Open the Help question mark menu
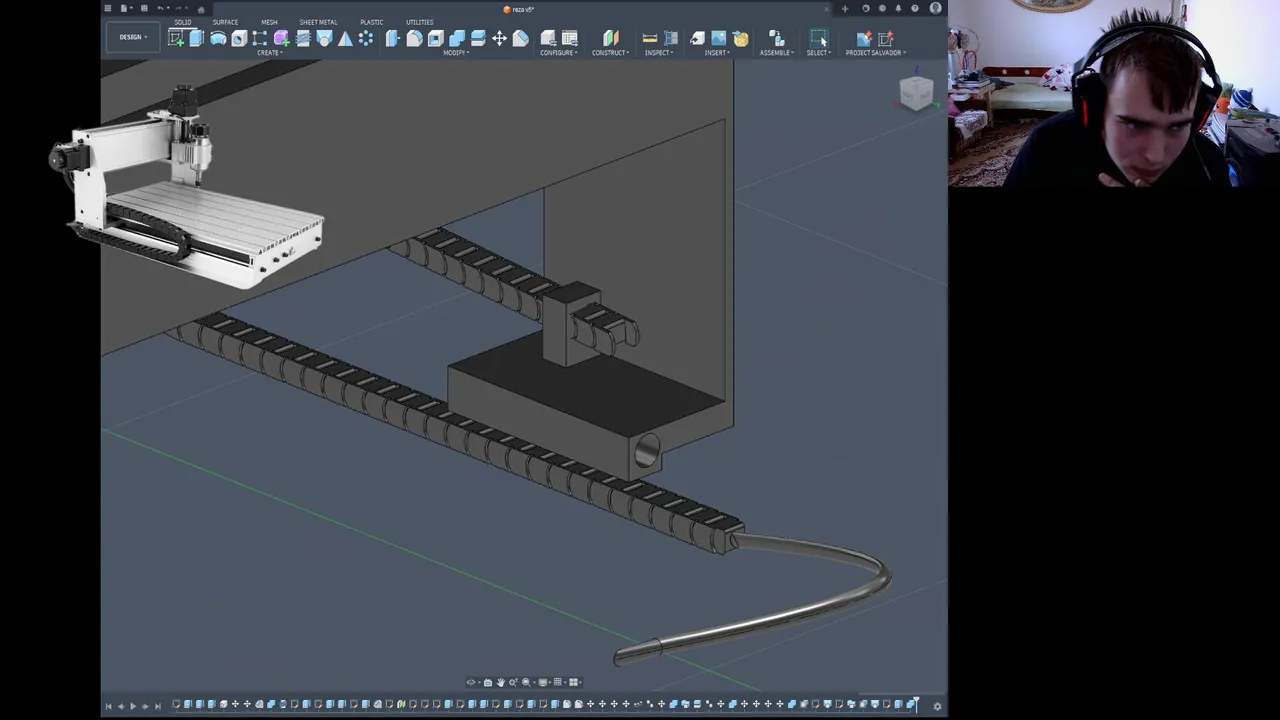This screenshot has width=1280, height=720. [914, 8]
